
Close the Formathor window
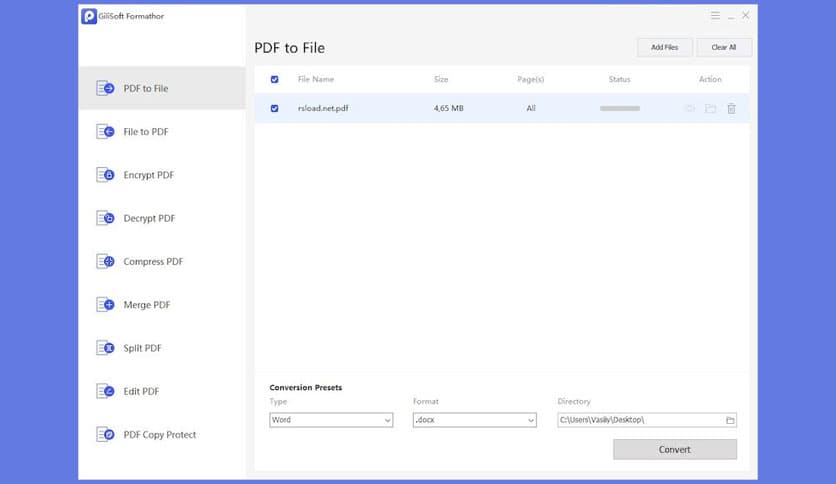coord(745,15)
